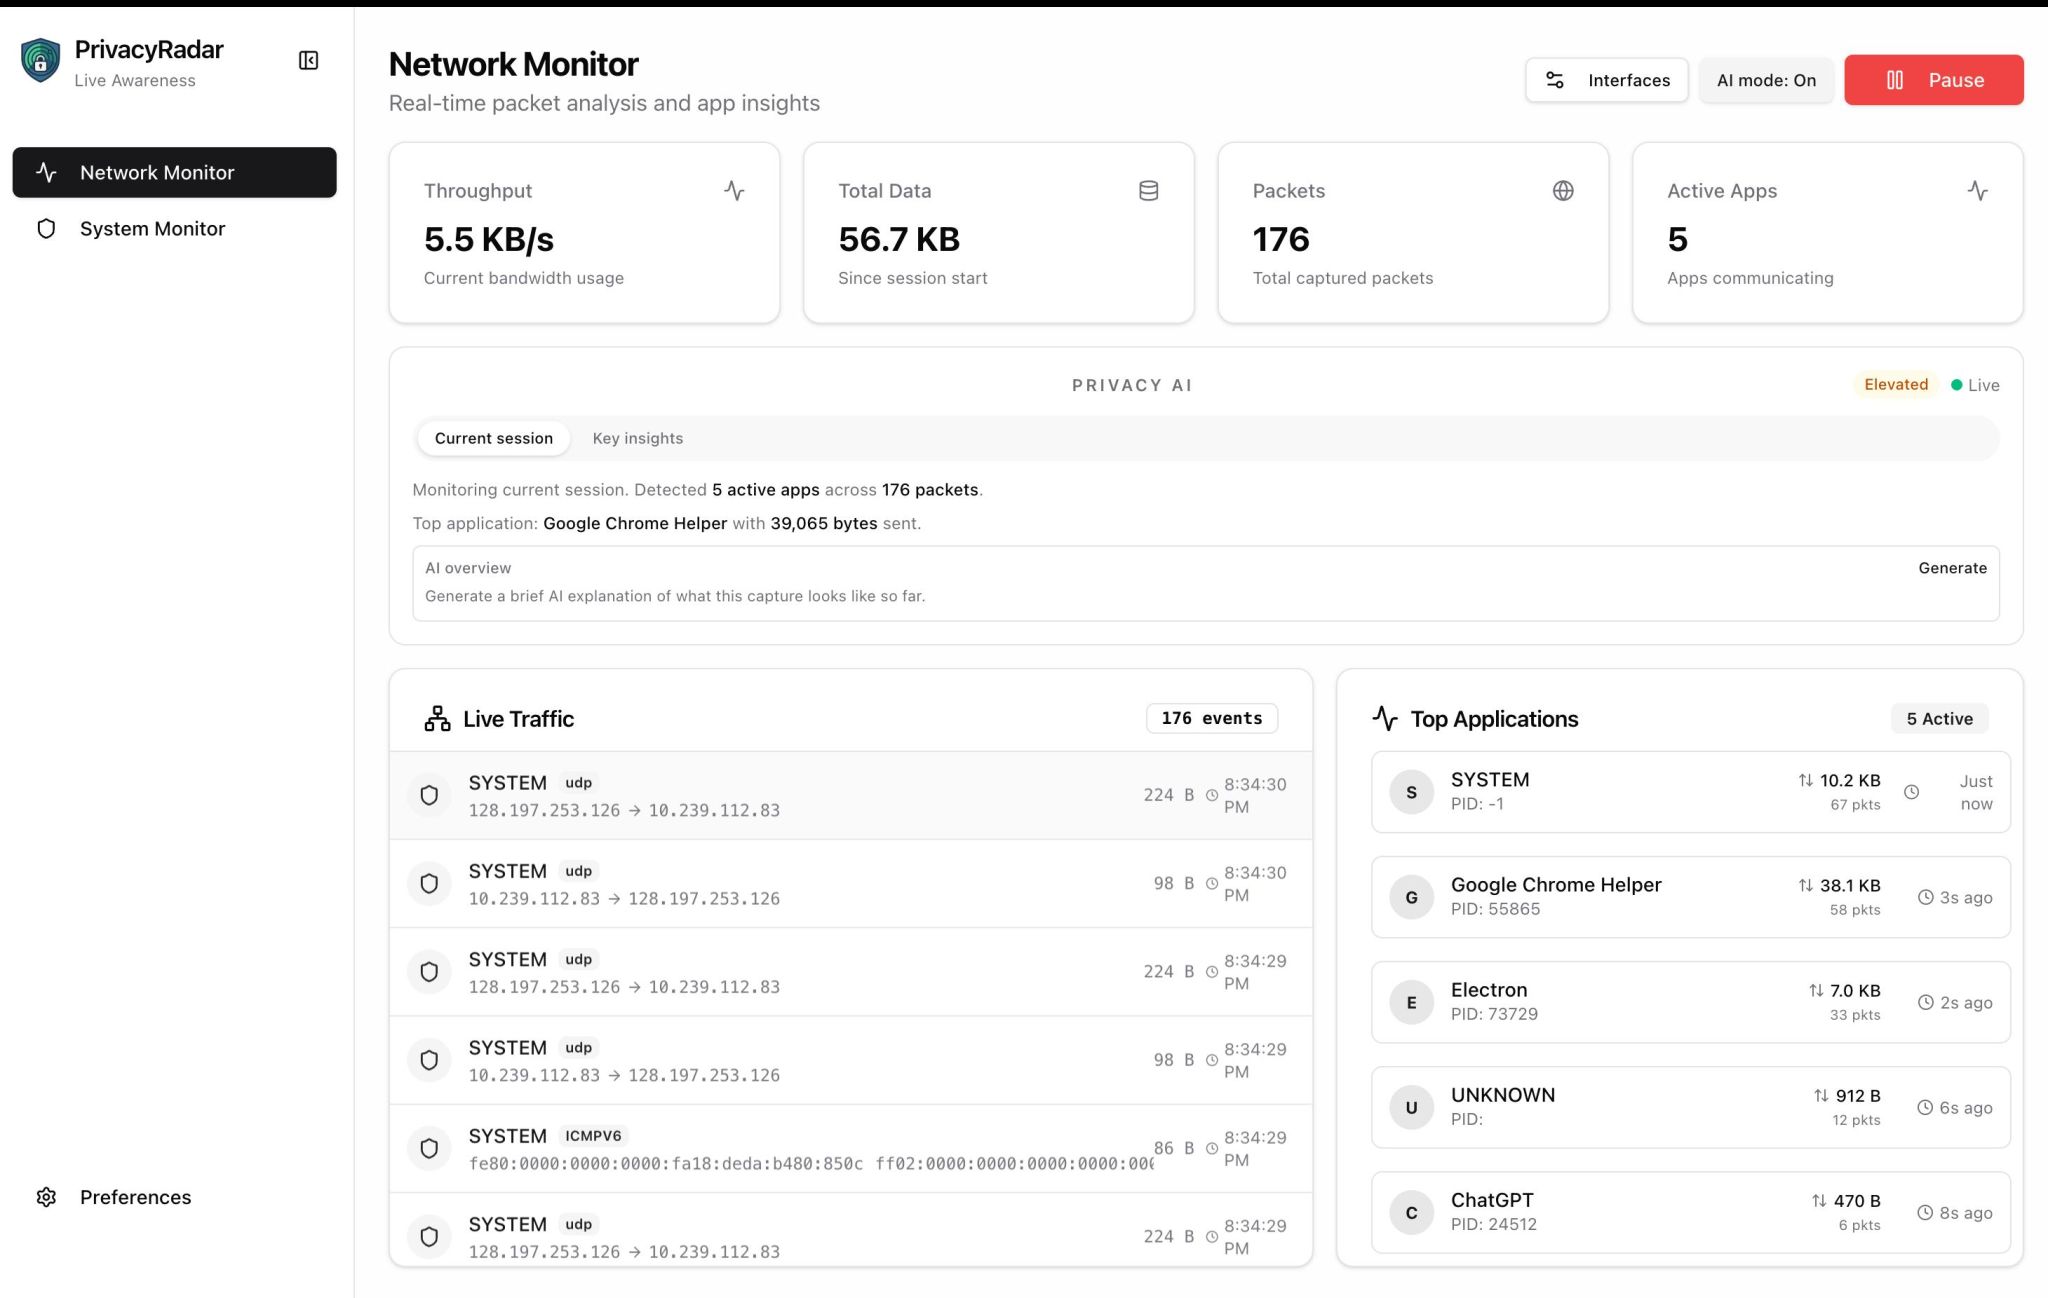
Task: Click the ICMPV6 protocol tag
Action: tap(593, 1136)
